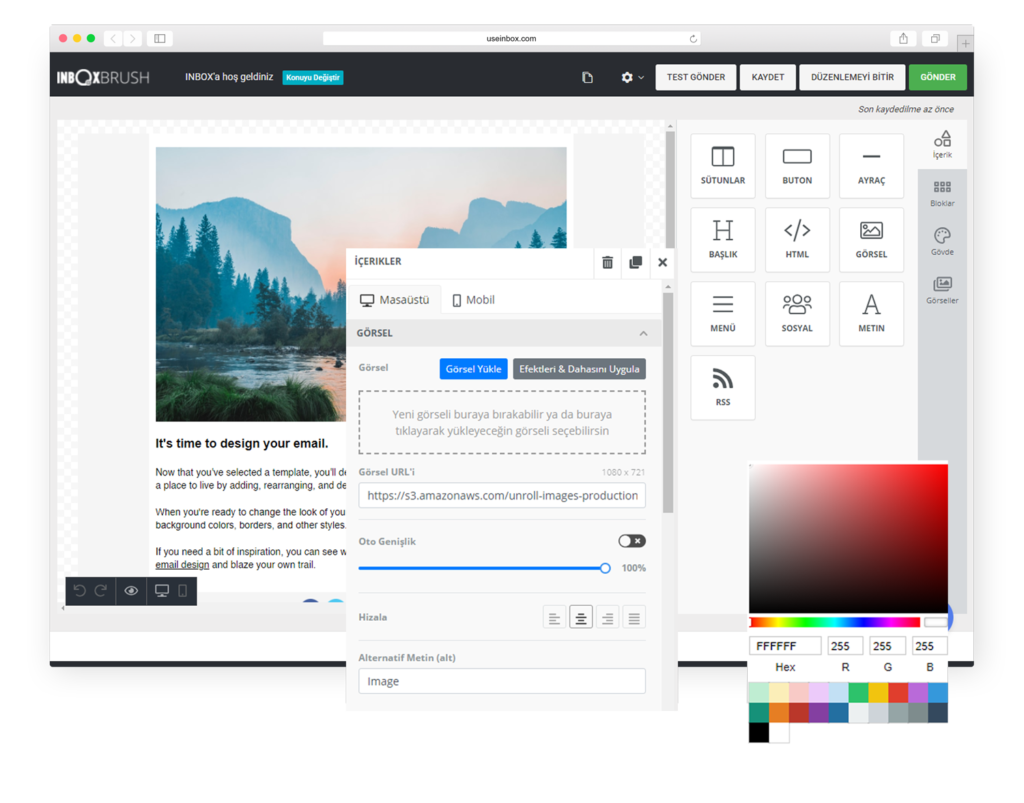Select the Sütunlar columns content block

pos(722,166)
